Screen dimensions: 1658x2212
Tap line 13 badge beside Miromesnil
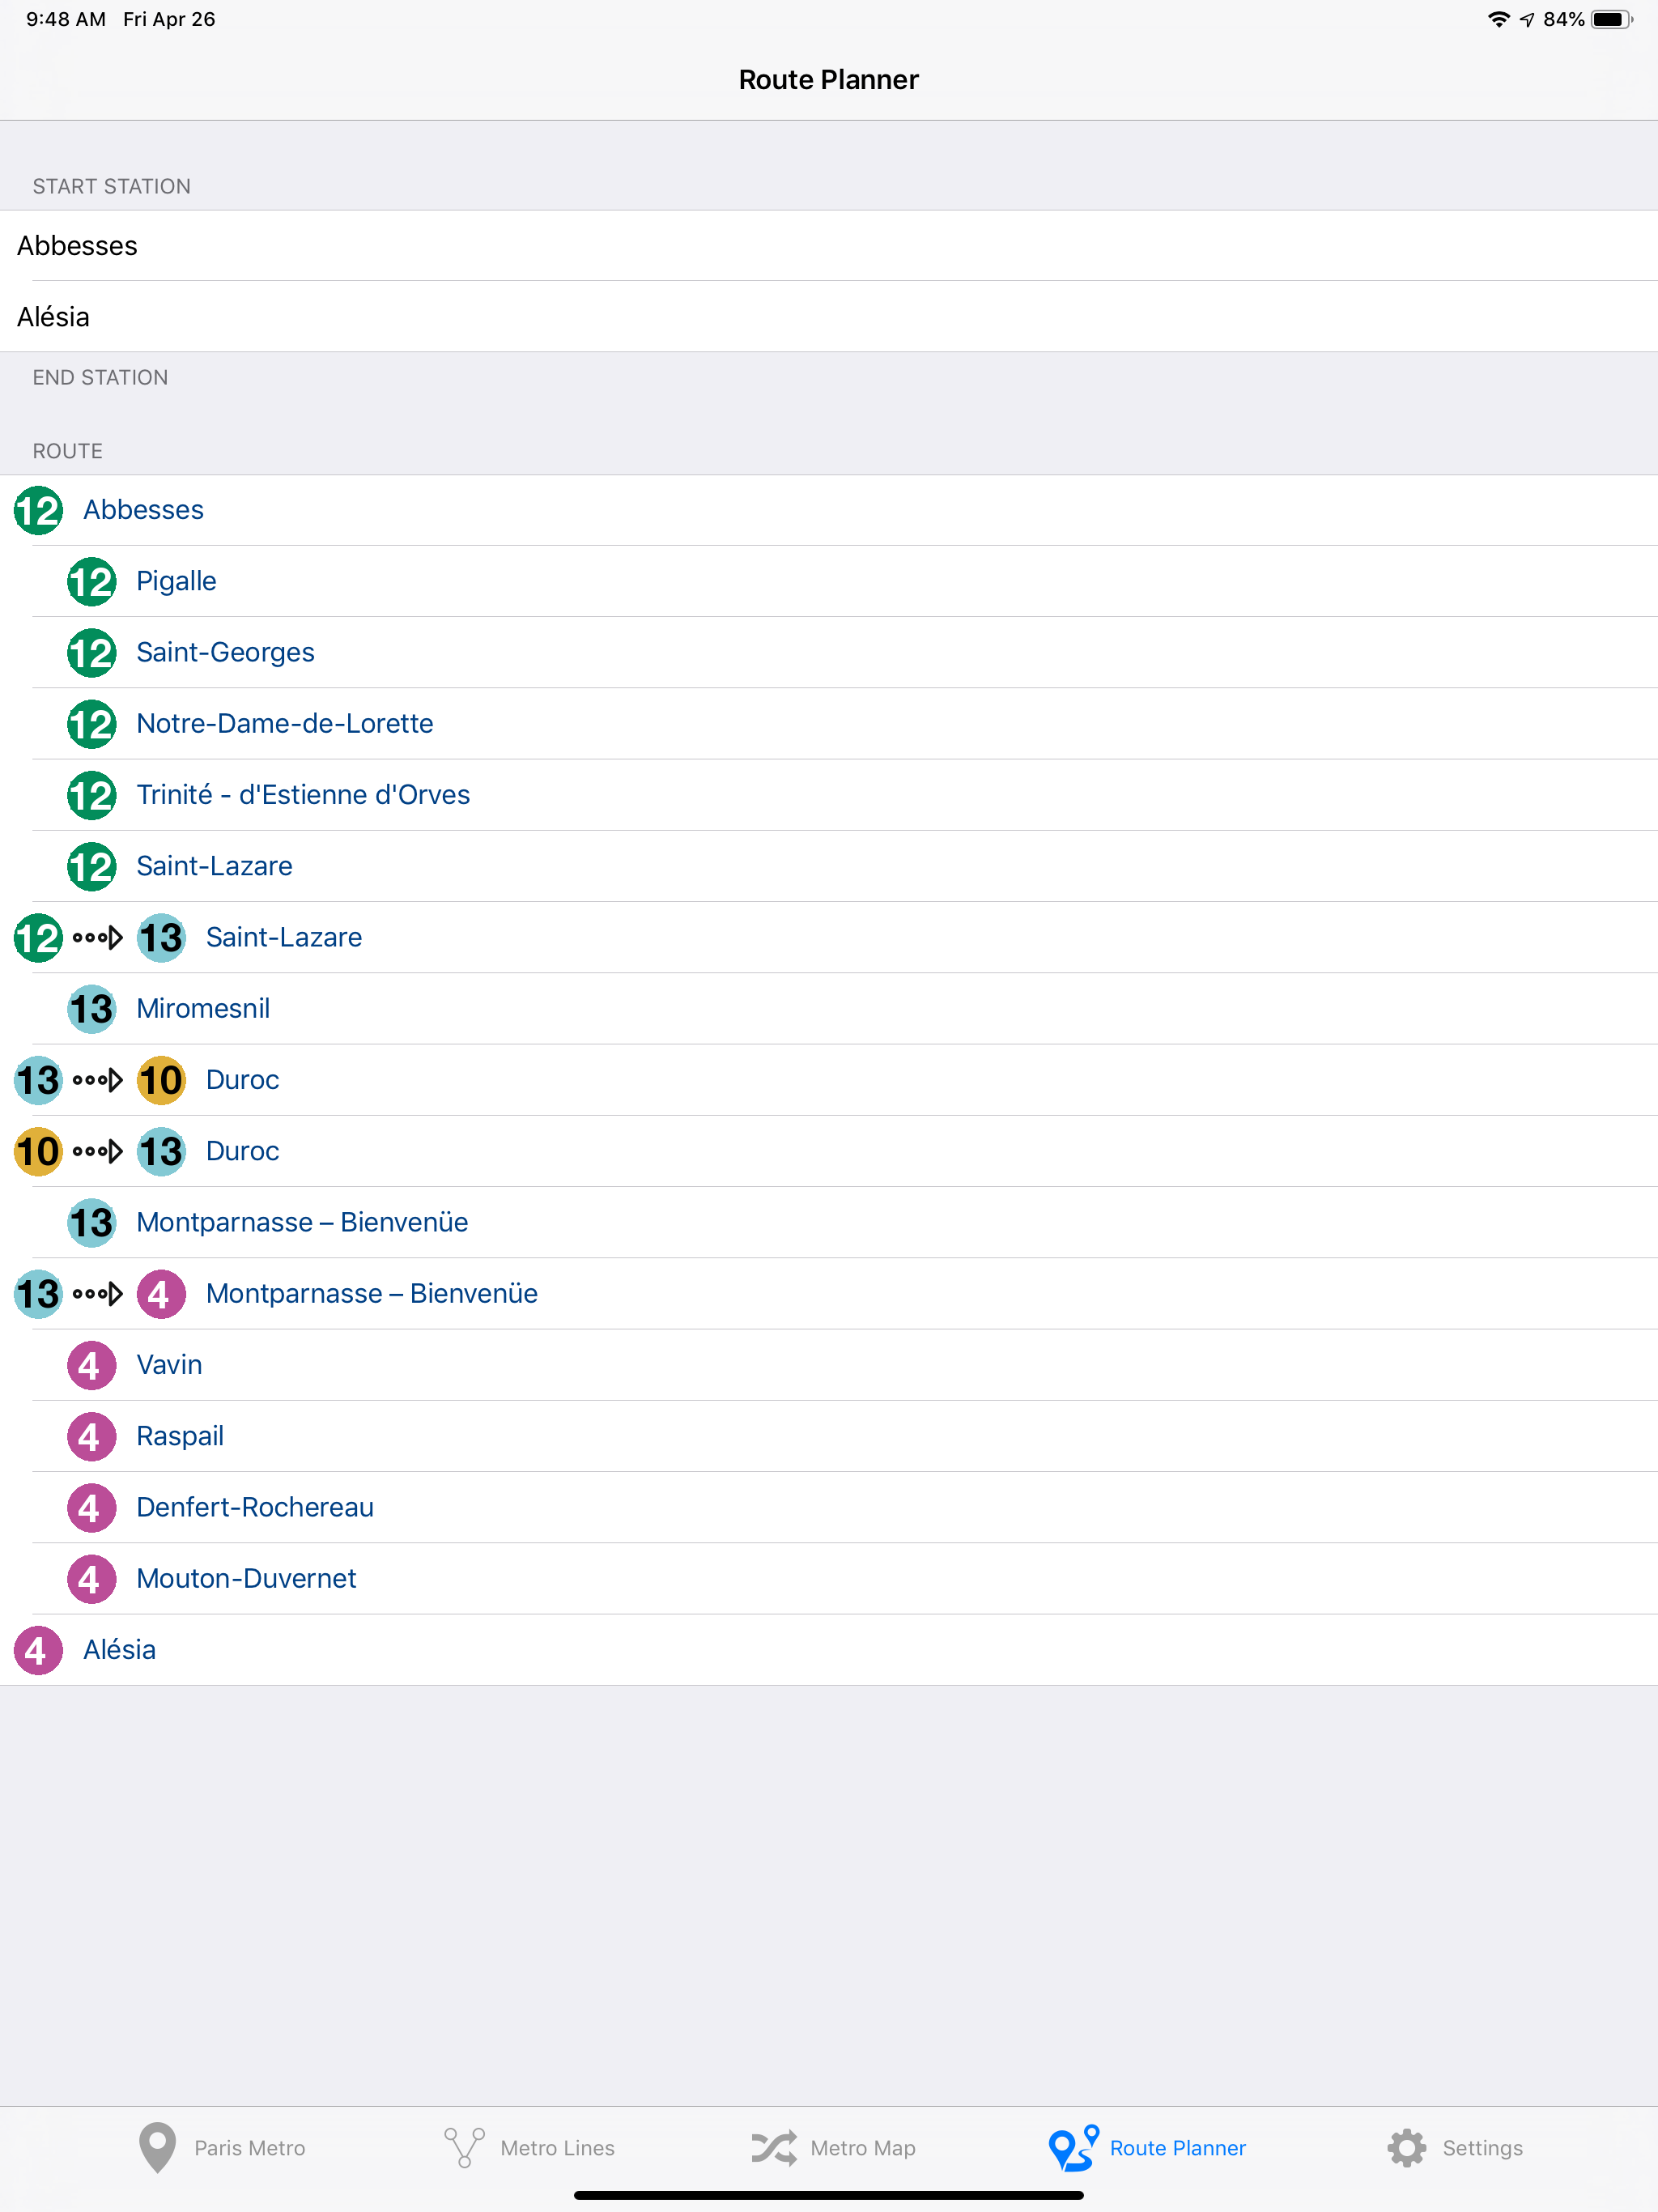91,1009
